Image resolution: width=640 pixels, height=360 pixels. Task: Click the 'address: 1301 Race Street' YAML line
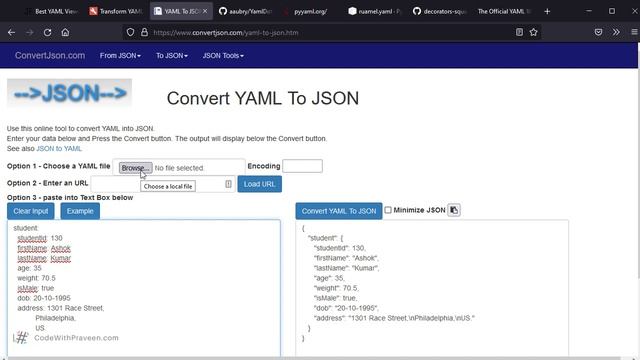61,308
